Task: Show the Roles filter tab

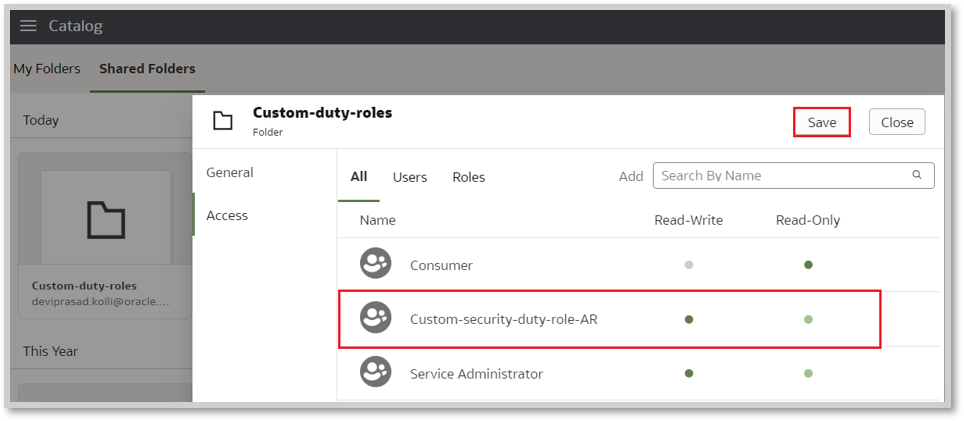Action: click(469, 177)
